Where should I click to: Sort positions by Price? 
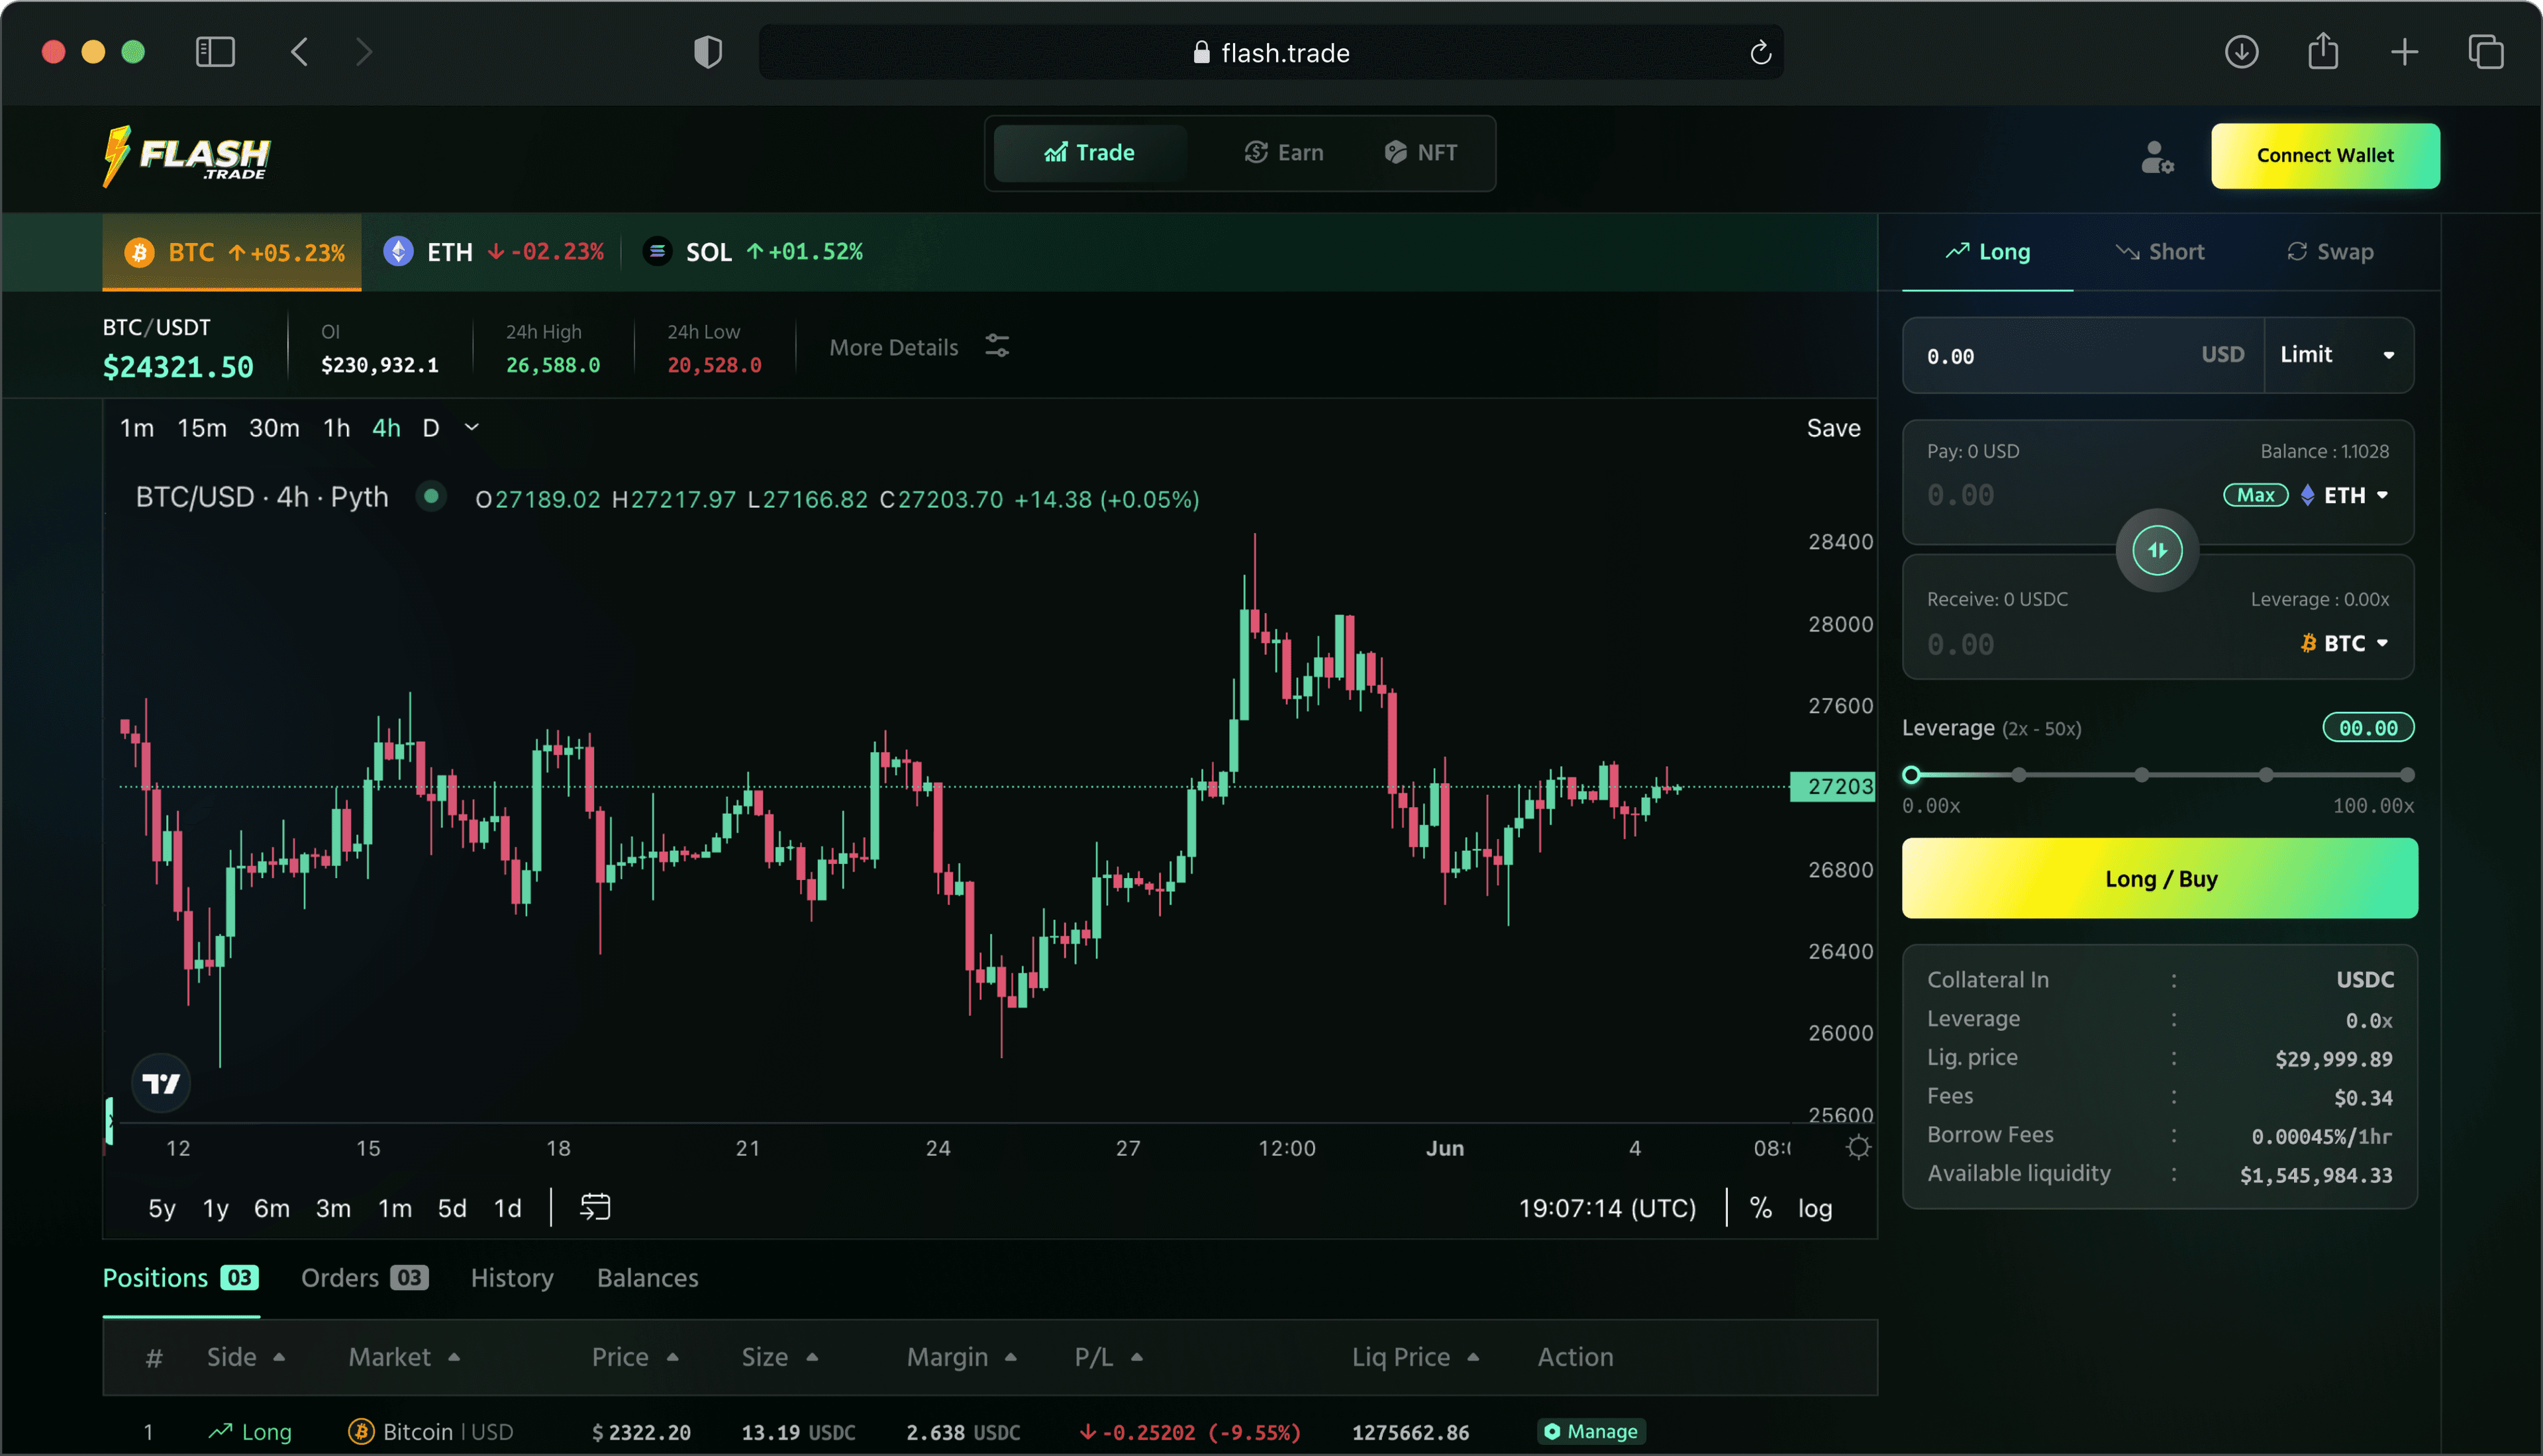635,1357
